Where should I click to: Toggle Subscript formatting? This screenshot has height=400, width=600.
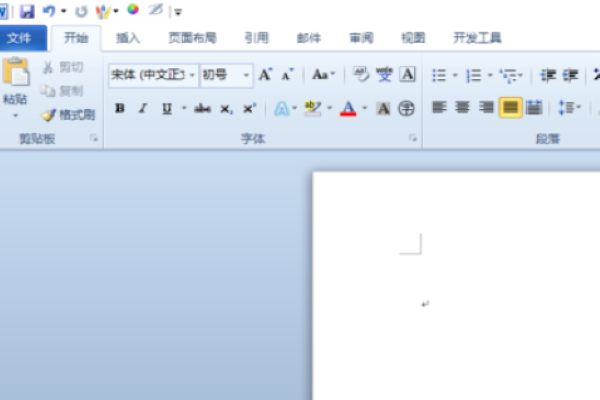coord(226,109)
